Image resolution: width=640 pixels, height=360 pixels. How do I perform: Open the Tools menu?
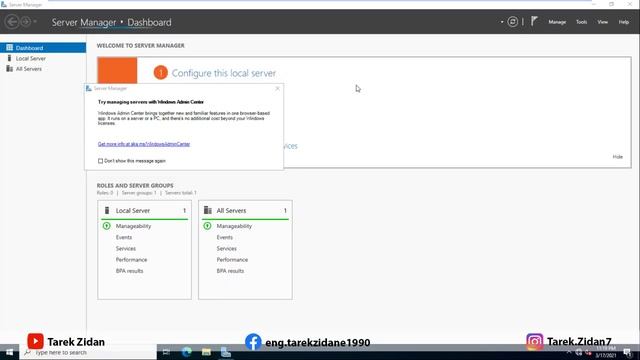point(581,22)
